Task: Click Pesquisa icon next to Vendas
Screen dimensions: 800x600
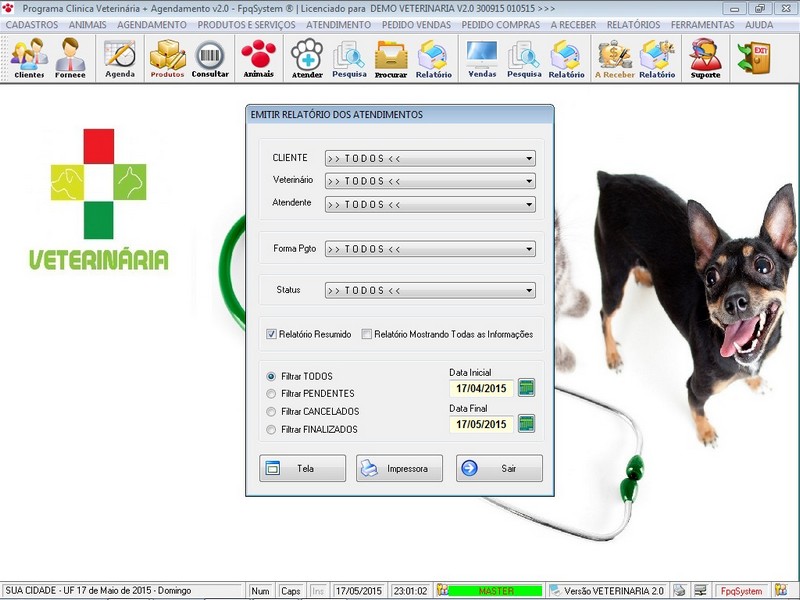Action: (x=524, y=58)
